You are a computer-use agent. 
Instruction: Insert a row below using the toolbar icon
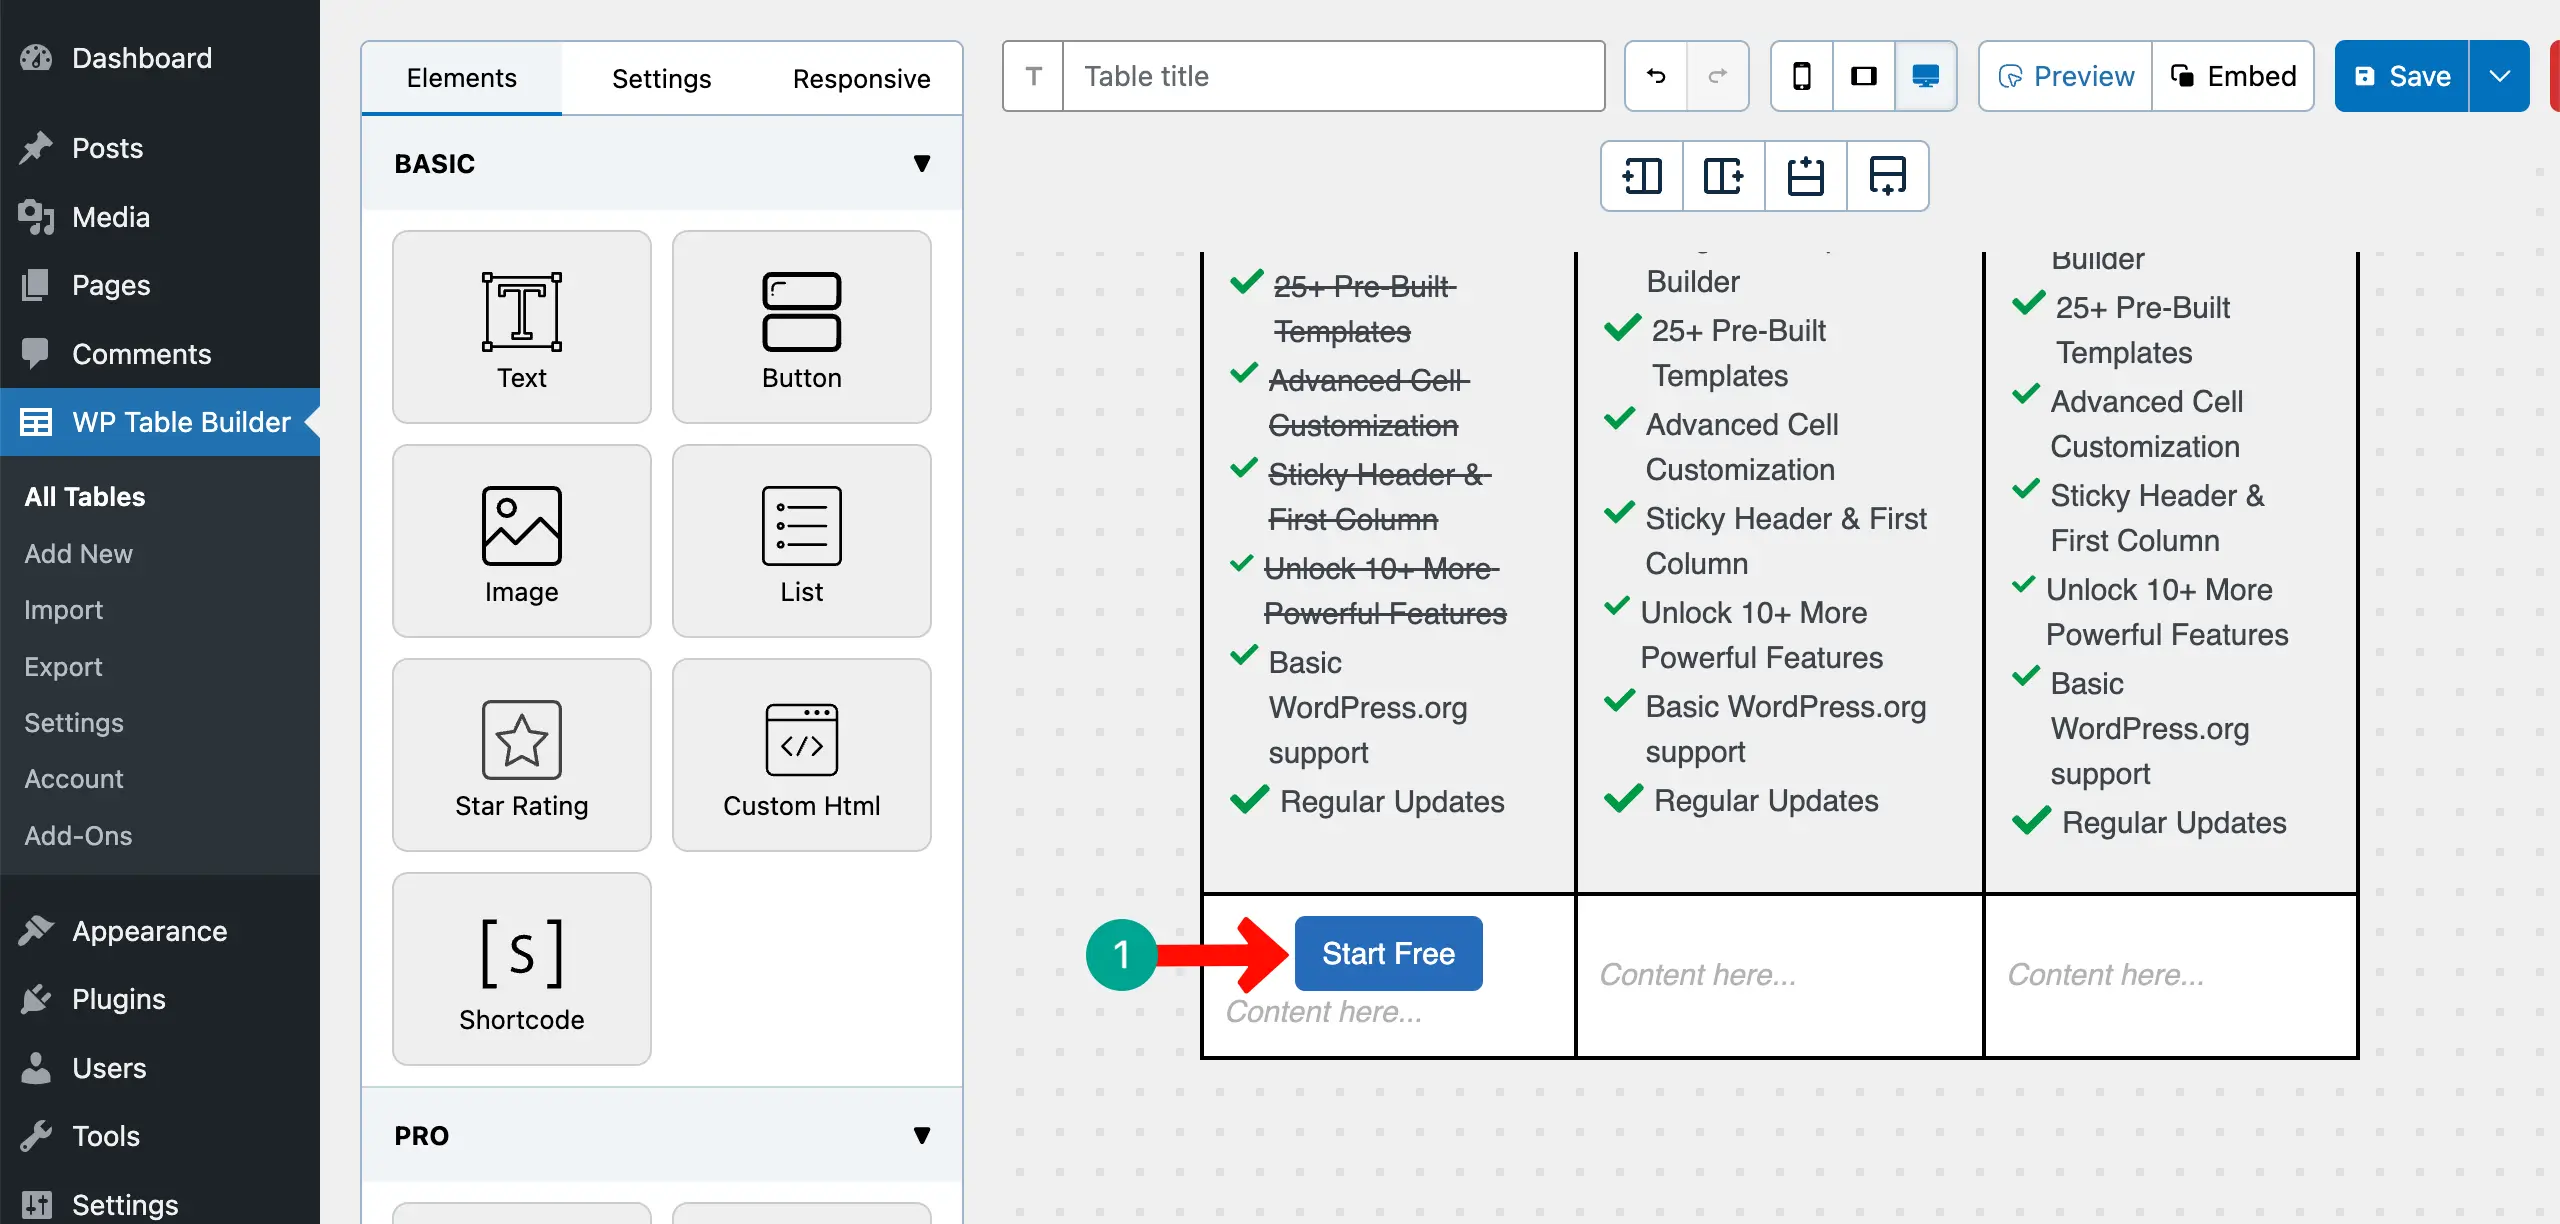[1887, 176]
